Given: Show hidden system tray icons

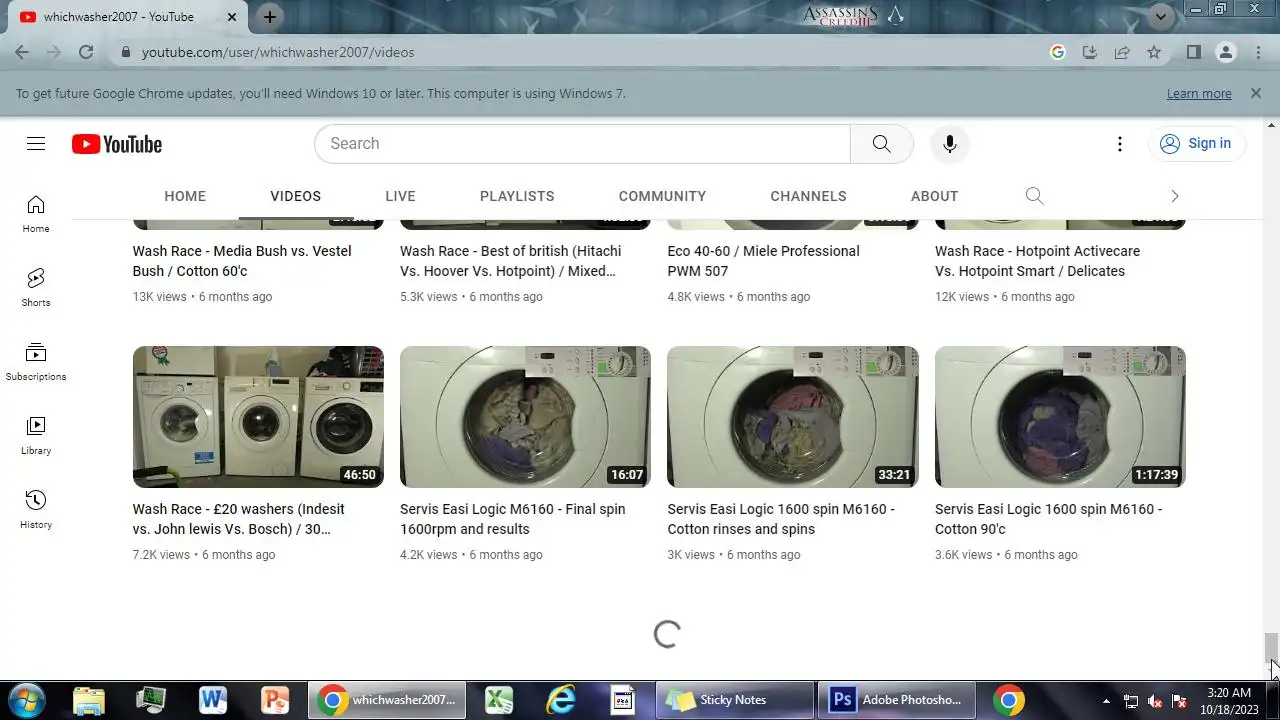Looking at the screenshot, I should point(1106,701).
